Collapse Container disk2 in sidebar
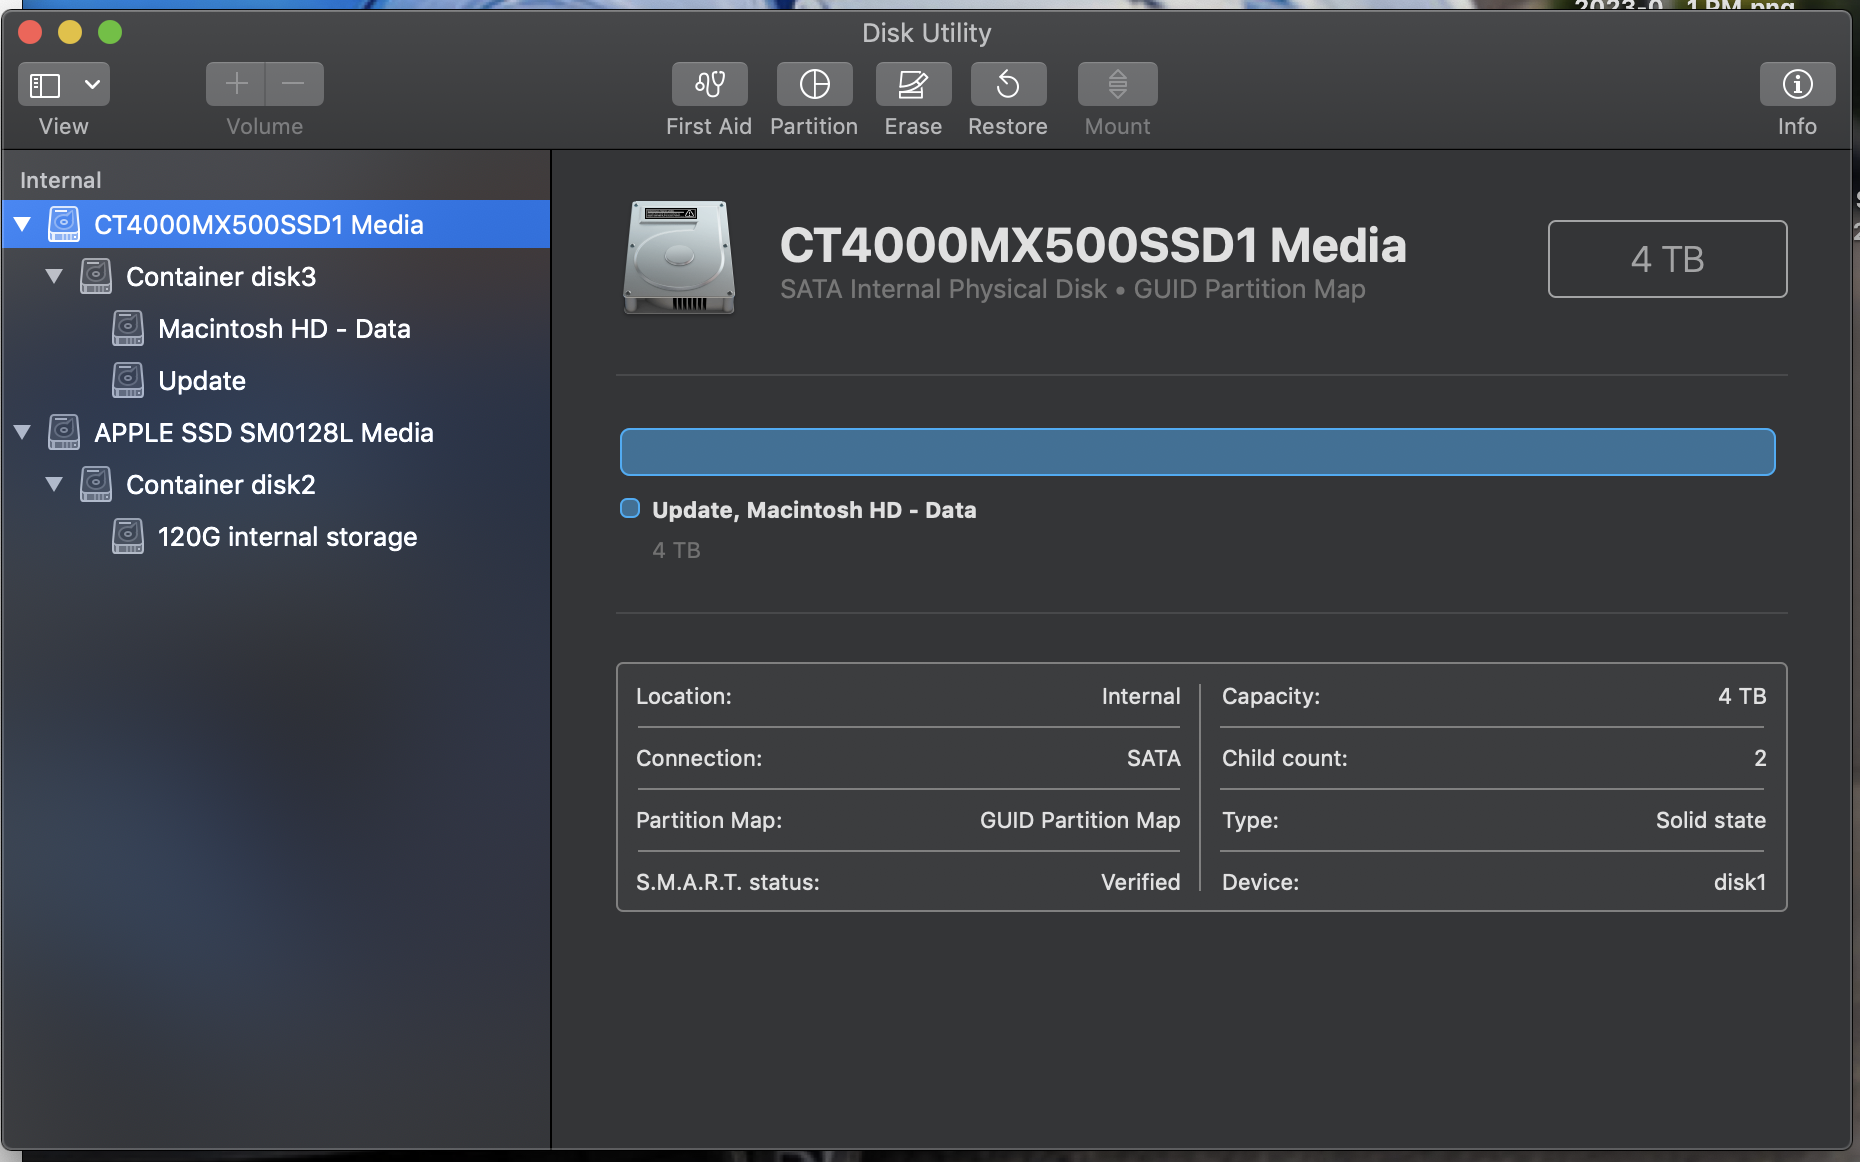 55,485
